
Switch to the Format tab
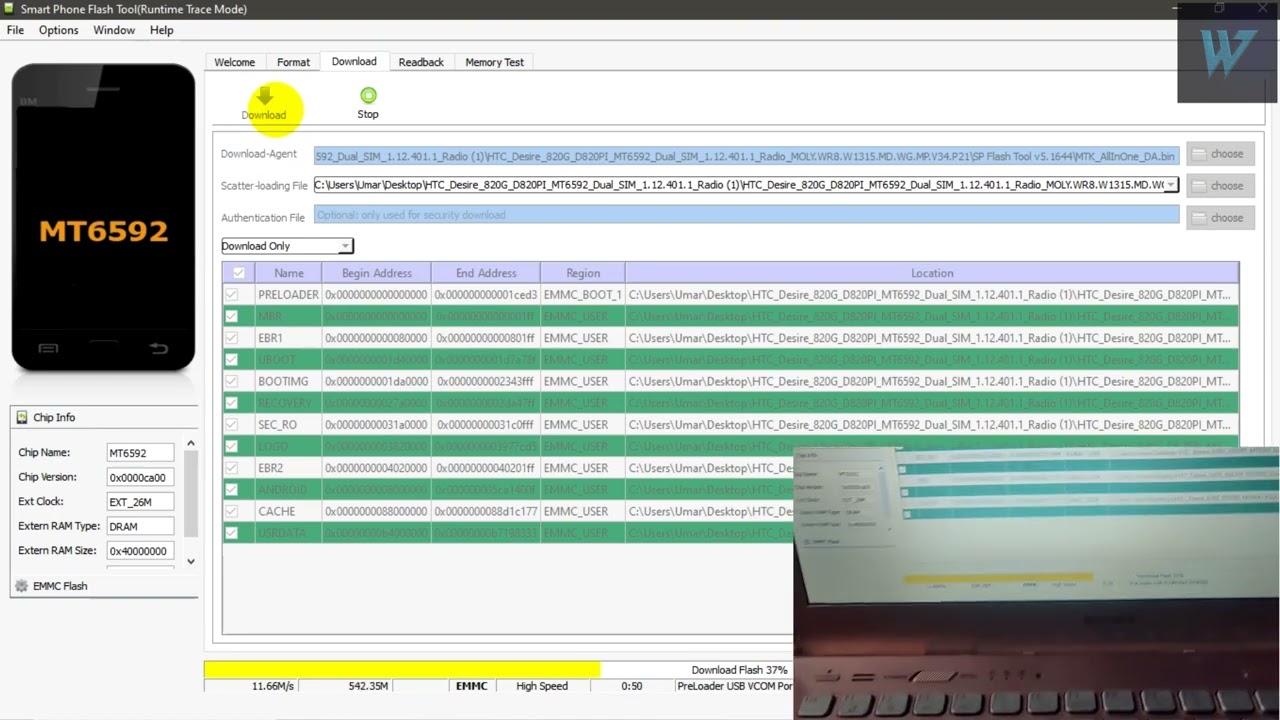coord(293,62)
